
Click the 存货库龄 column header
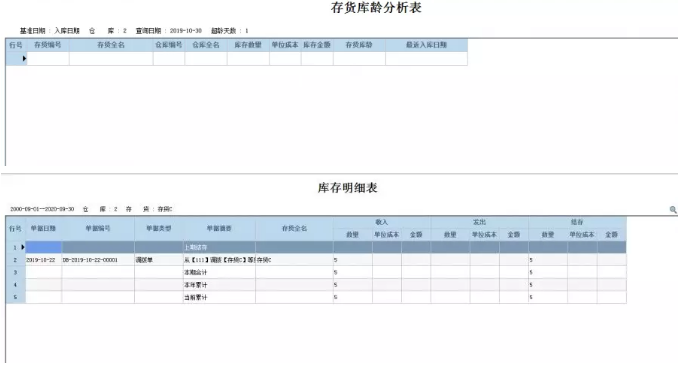(359, 45)
